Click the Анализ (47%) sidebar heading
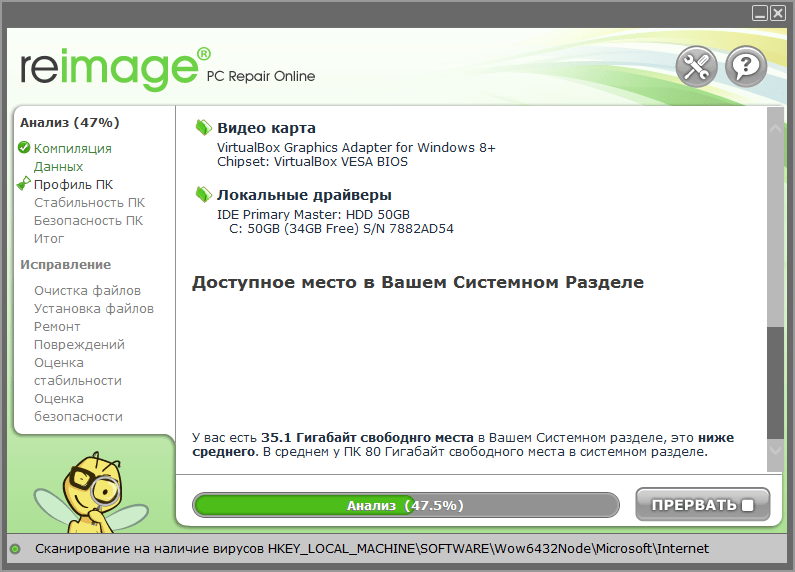The image size is (795, 572). (70, 122)
